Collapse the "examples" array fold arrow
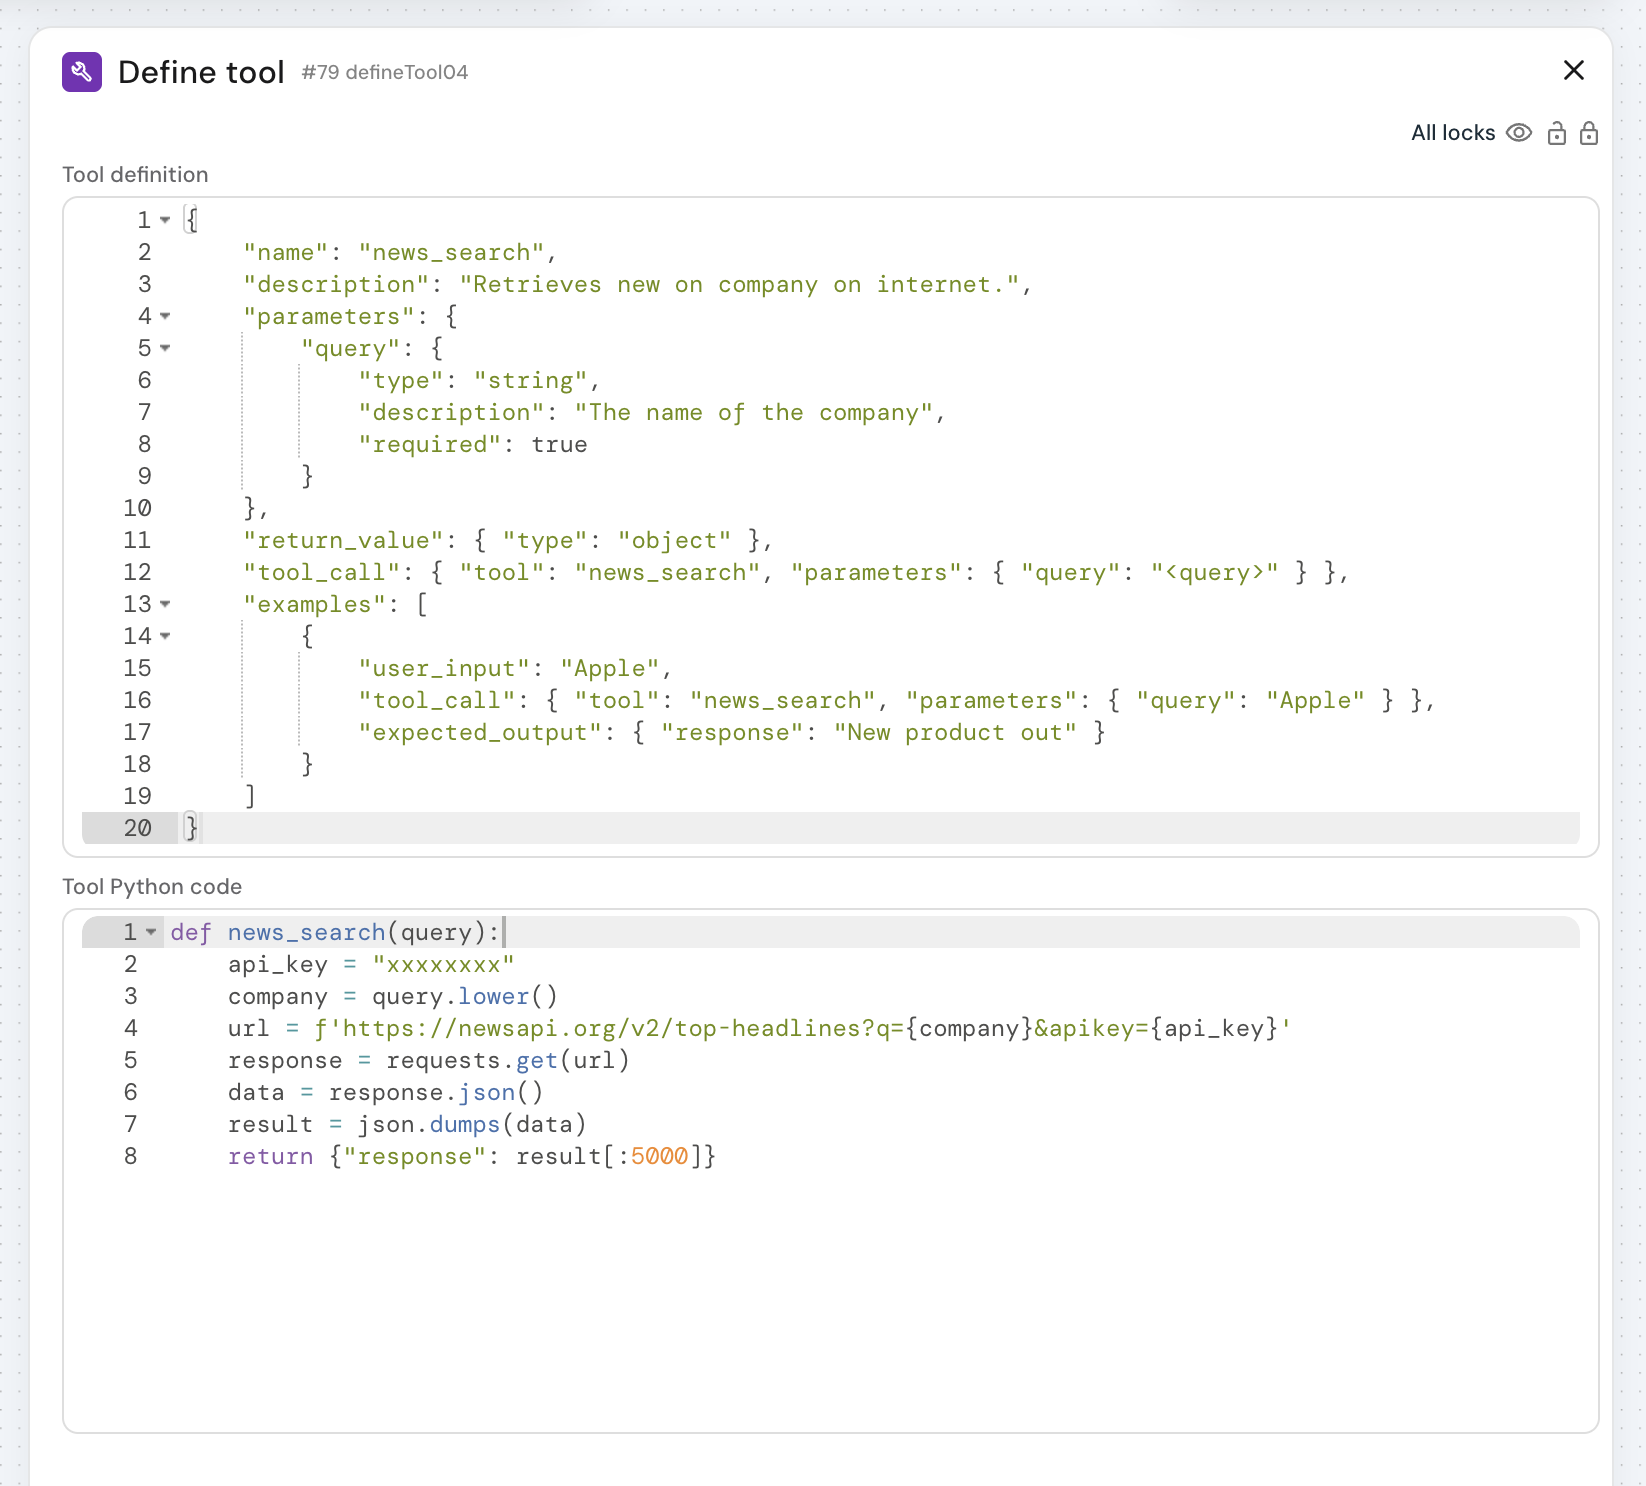Screen dimensions: 1646x1486 click(x=165, y=604)
